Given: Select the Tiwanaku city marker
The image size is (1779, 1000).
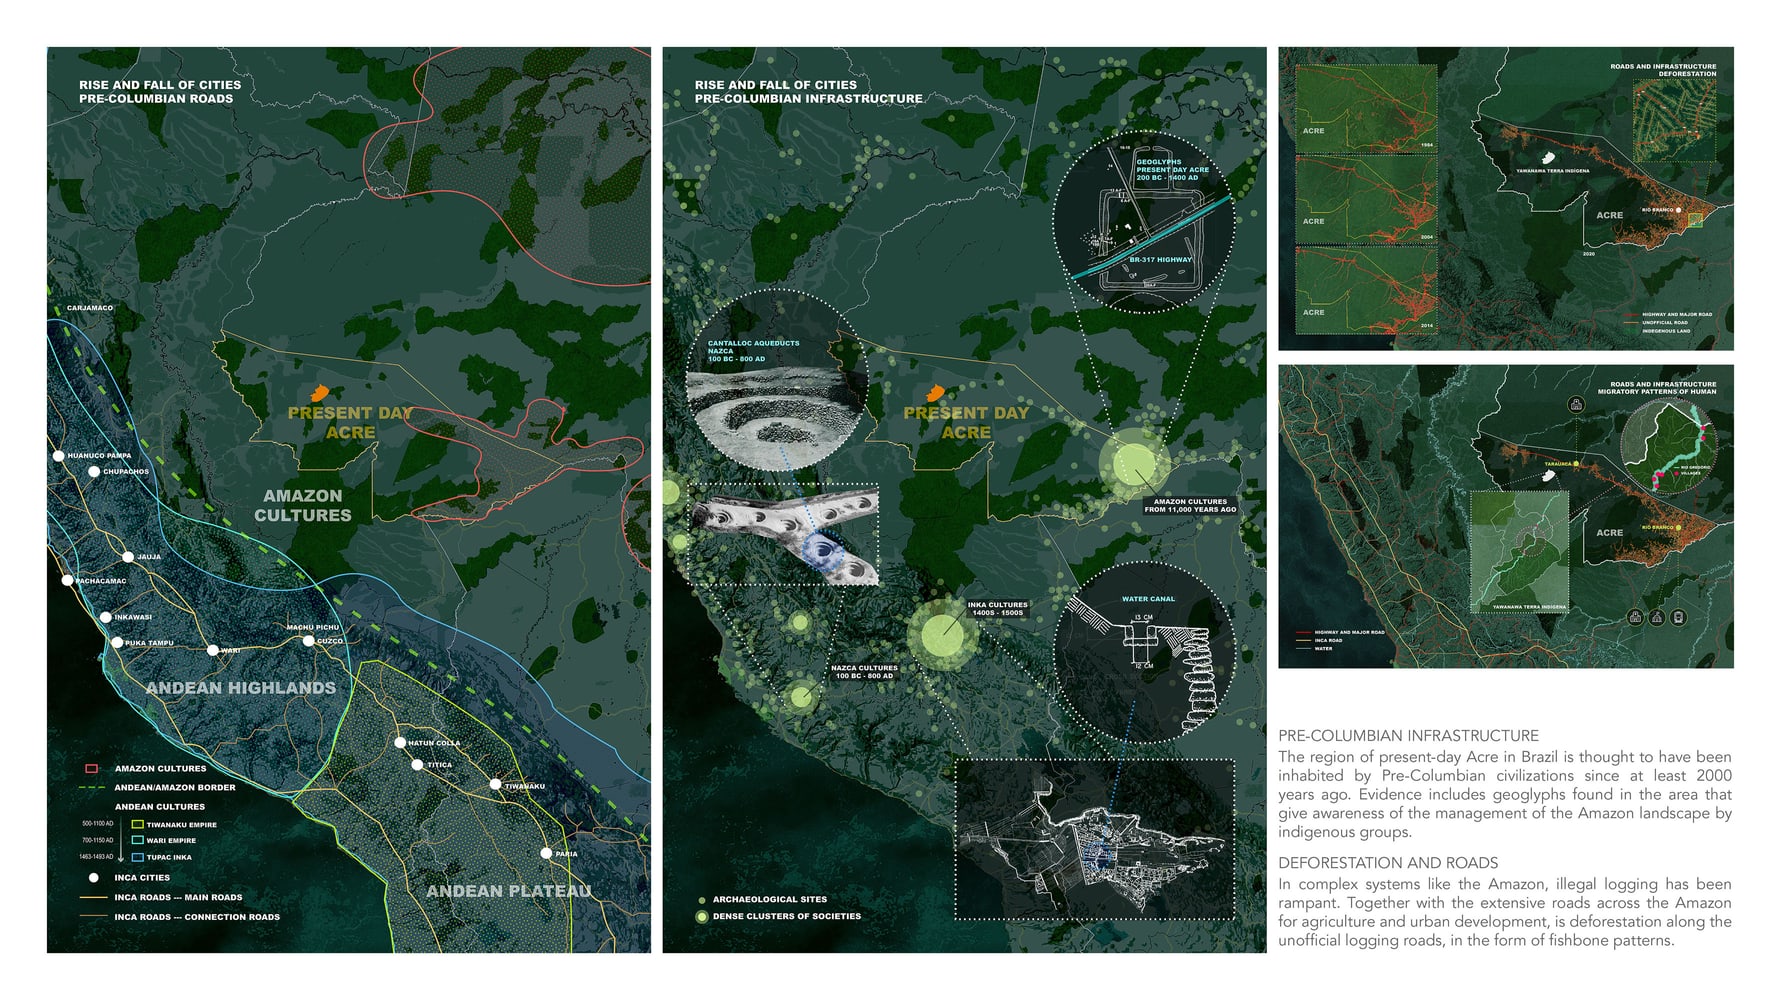Looking at the screenshot, I should click(x=495, y=785).
